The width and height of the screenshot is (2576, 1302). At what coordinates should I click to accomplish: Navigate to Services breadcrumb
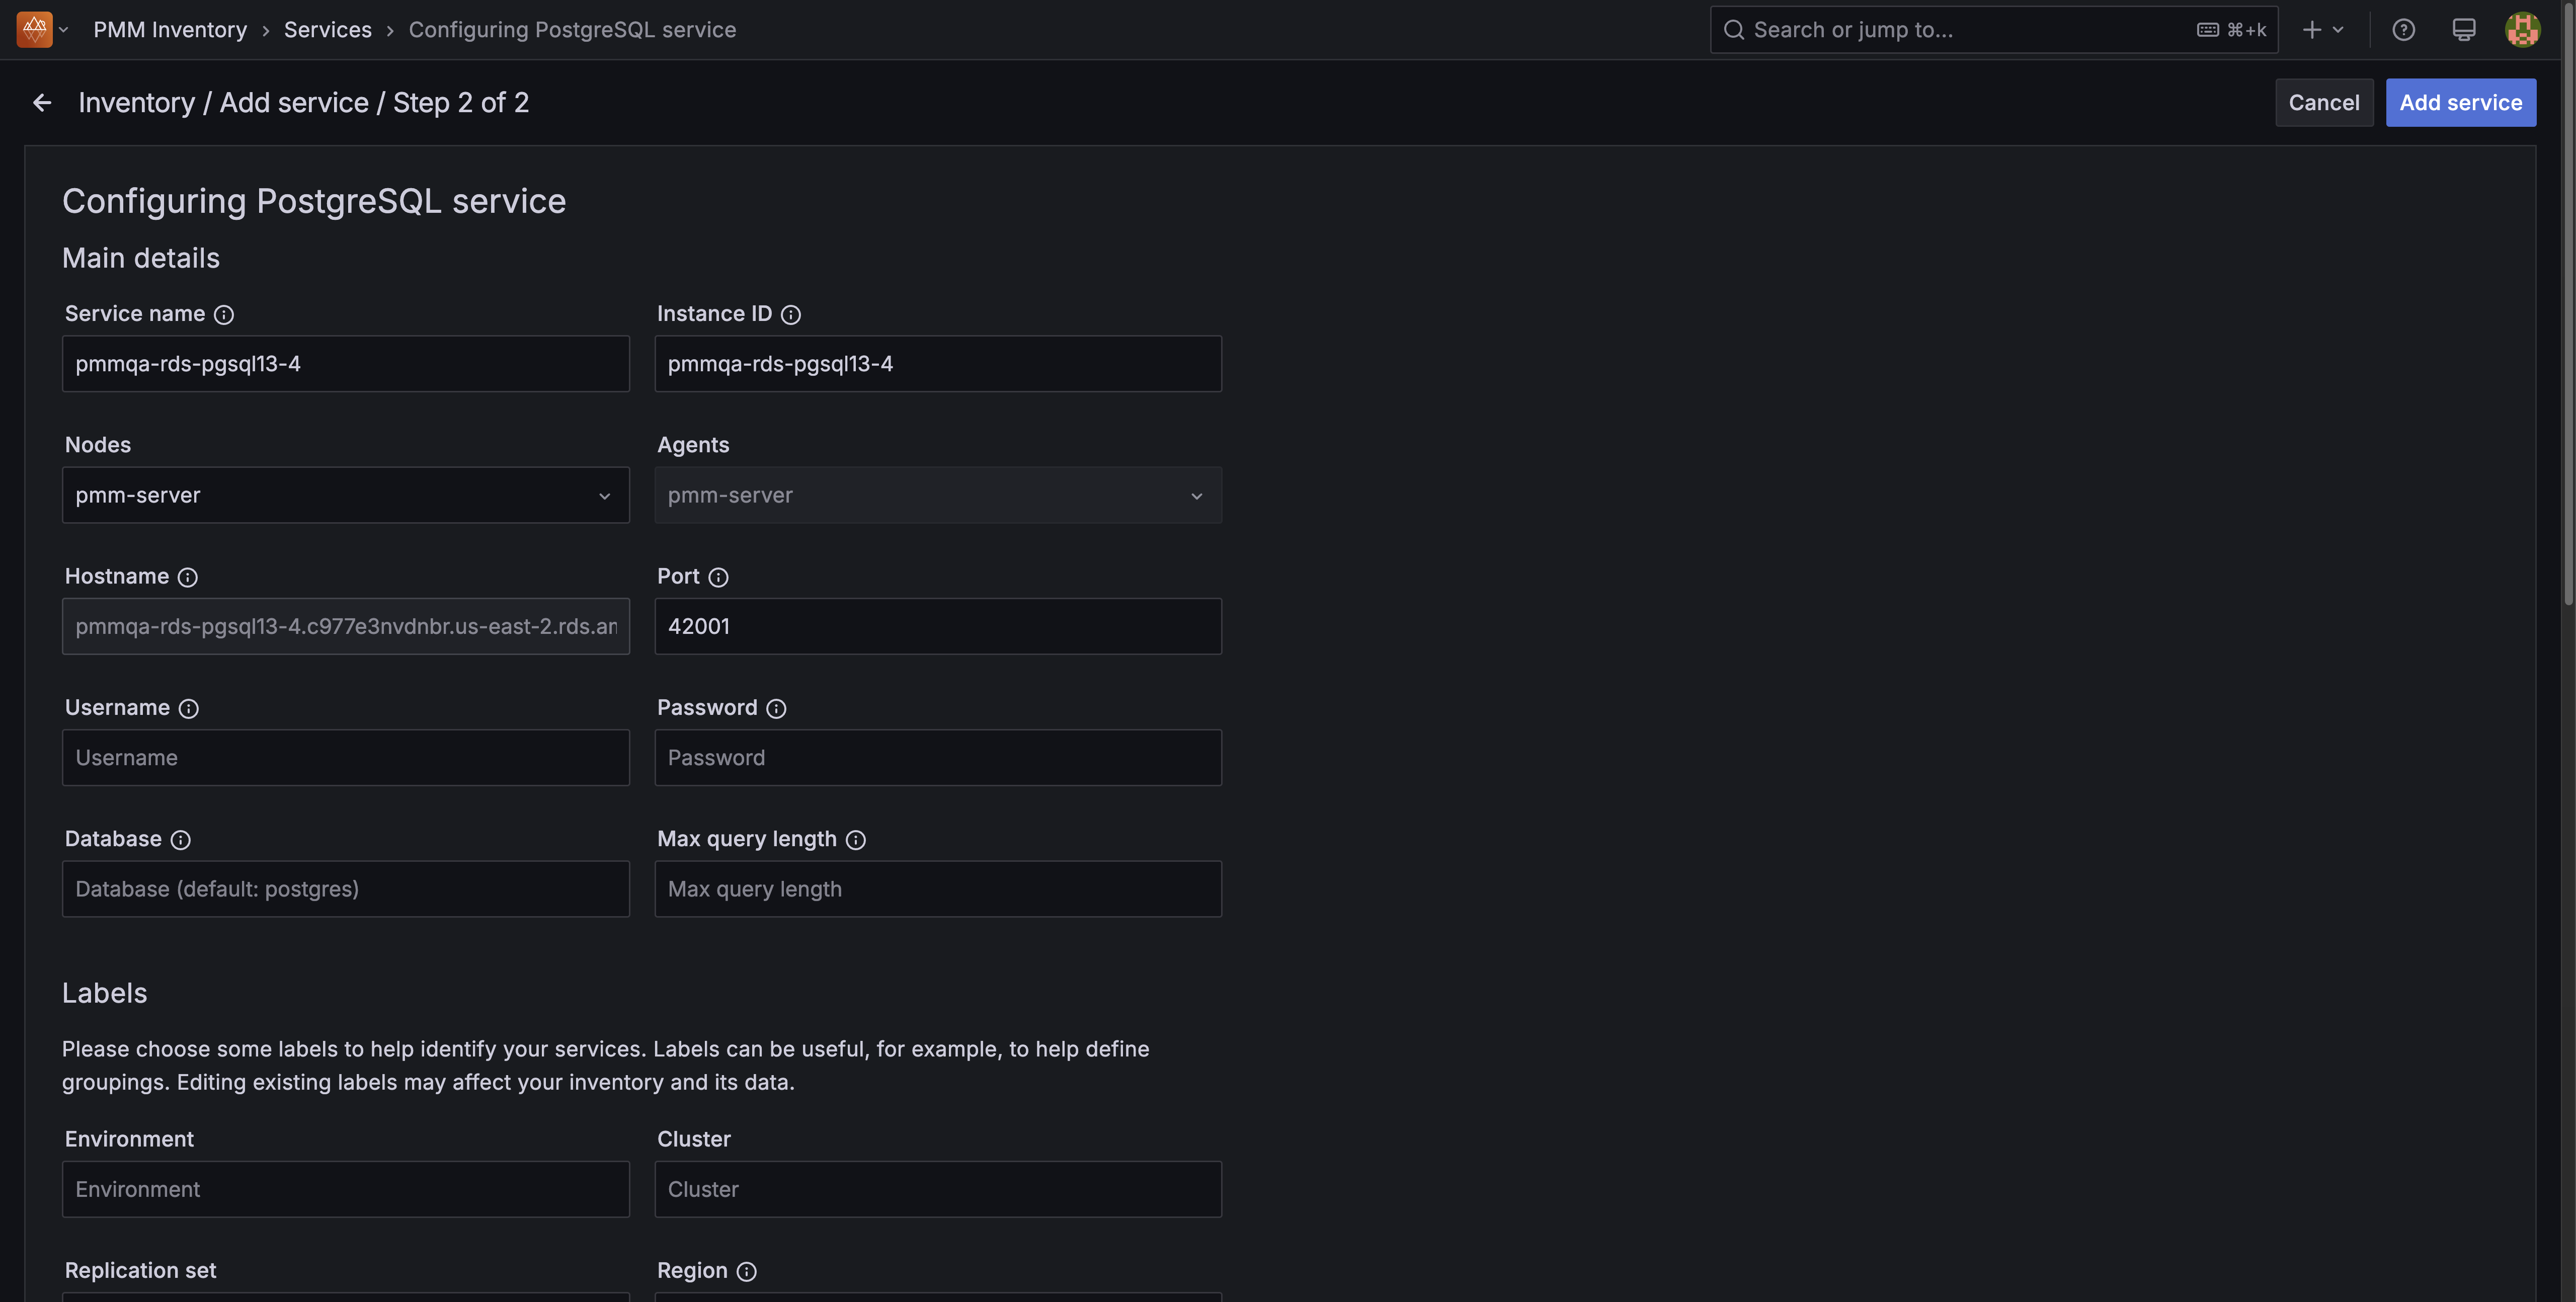click(x=327, y=30)
